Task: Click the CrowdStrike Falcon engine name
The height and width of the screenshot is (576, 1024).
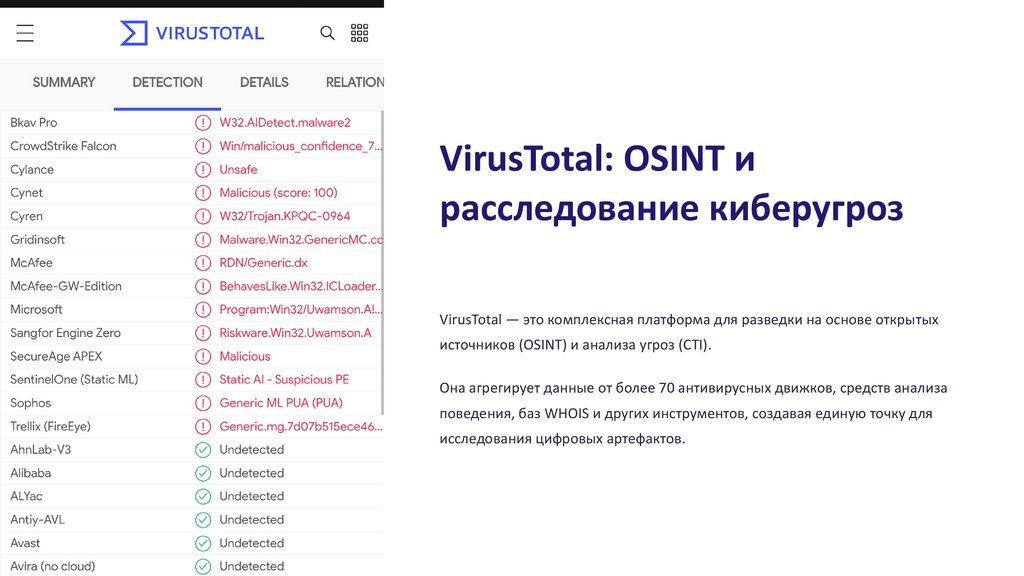Action: pos(63,146)
